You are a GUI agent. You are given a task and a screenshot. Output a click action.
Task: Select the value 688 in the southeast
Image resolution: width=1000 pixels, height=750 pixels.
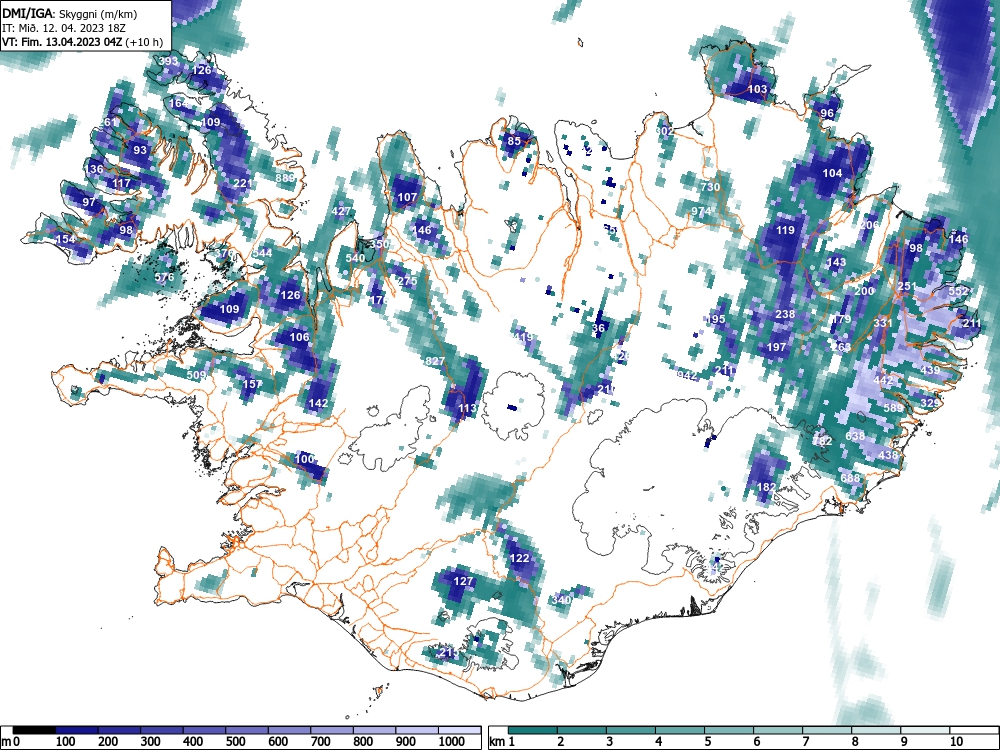tap(850, 478)
